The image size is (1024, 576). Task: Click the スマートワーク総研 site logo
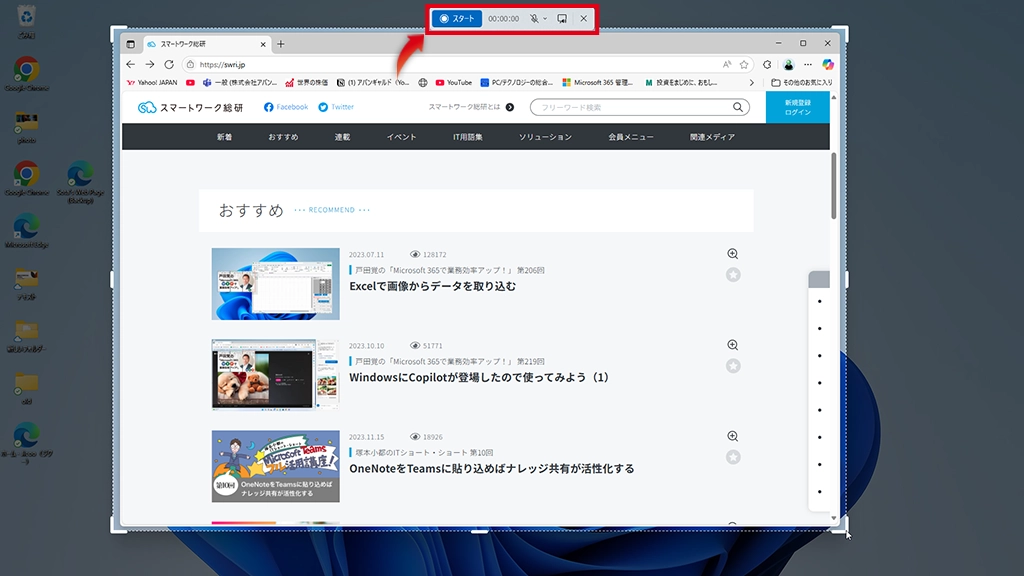190,107
